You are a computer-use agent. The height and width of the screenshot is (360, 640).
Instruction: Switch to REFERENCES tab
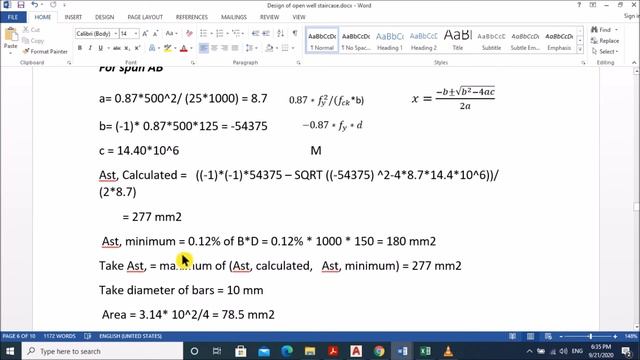coord(192,17)
